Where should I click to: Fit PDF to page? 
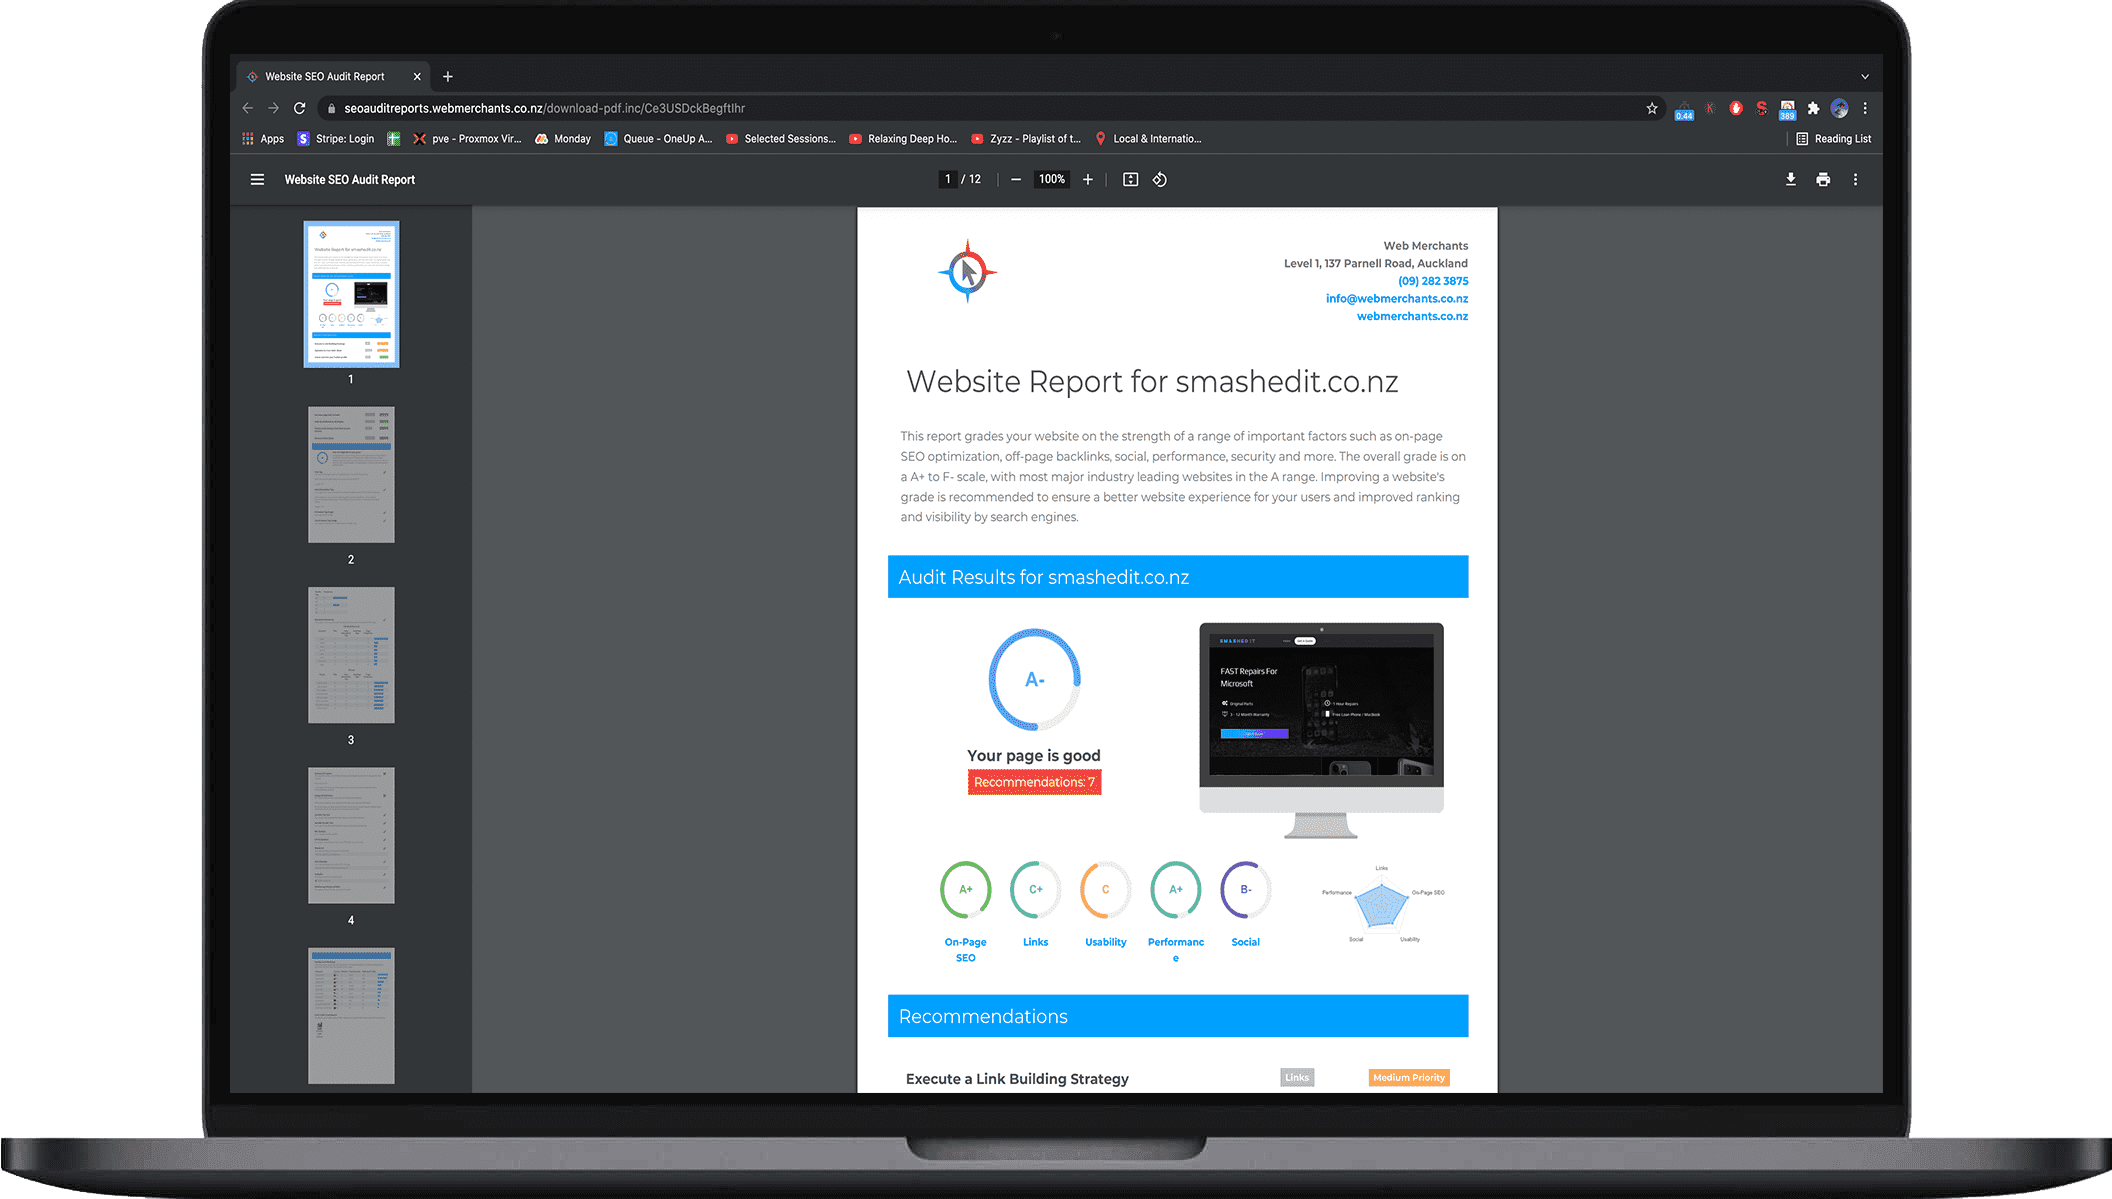click(x=1130, y=180)
